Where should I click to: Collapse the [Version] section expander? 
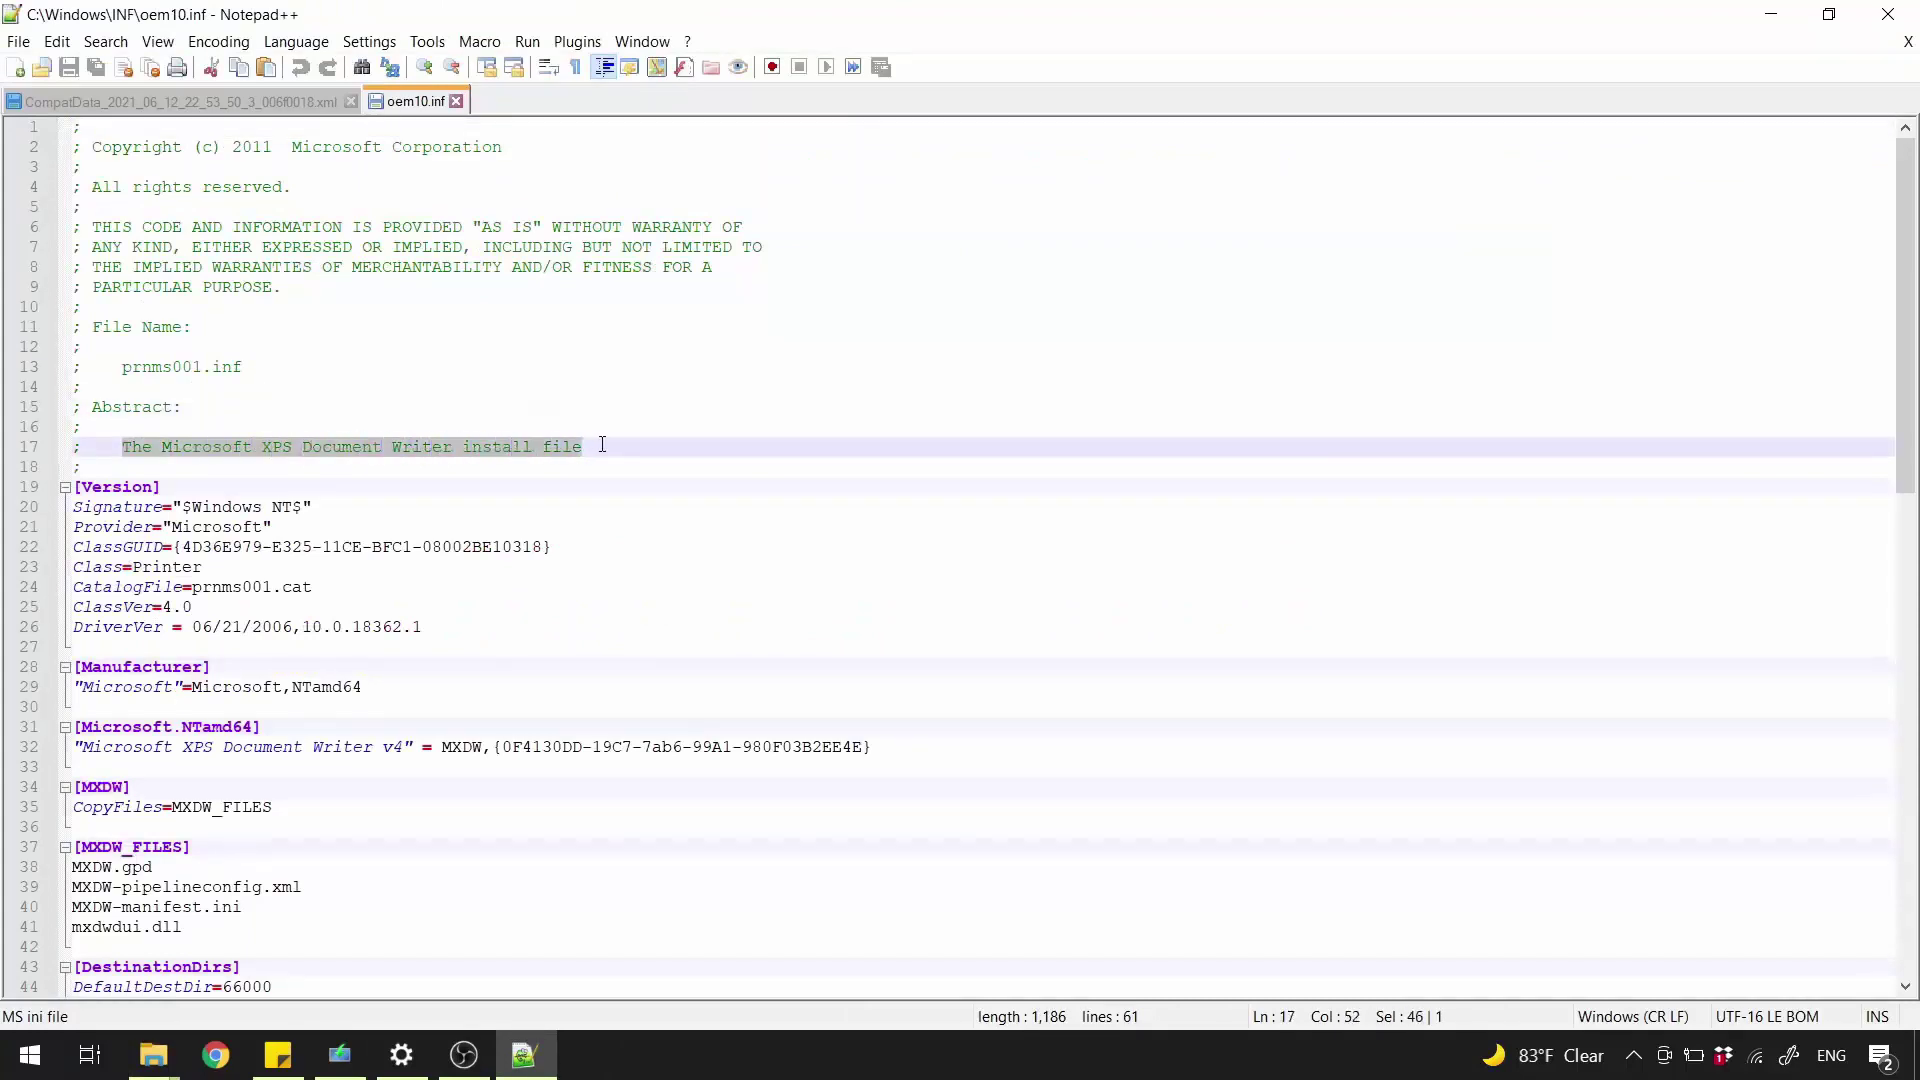(65, 487)
